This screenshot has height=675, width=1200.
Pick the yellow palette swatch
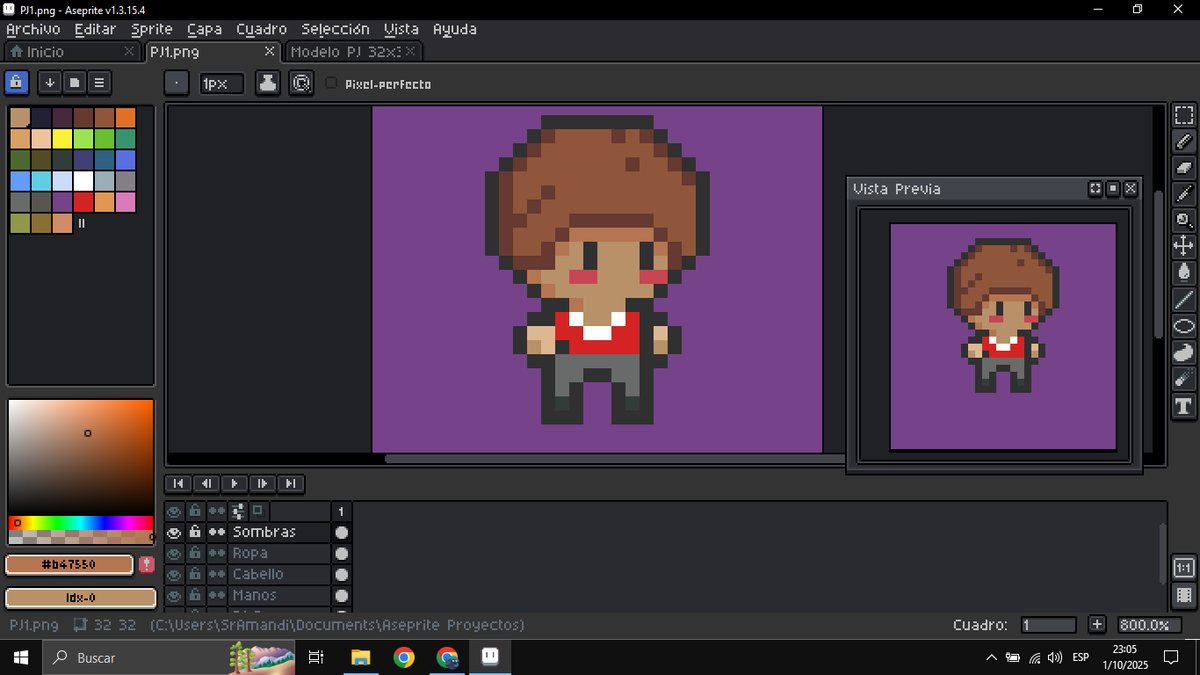click(62, 139)
